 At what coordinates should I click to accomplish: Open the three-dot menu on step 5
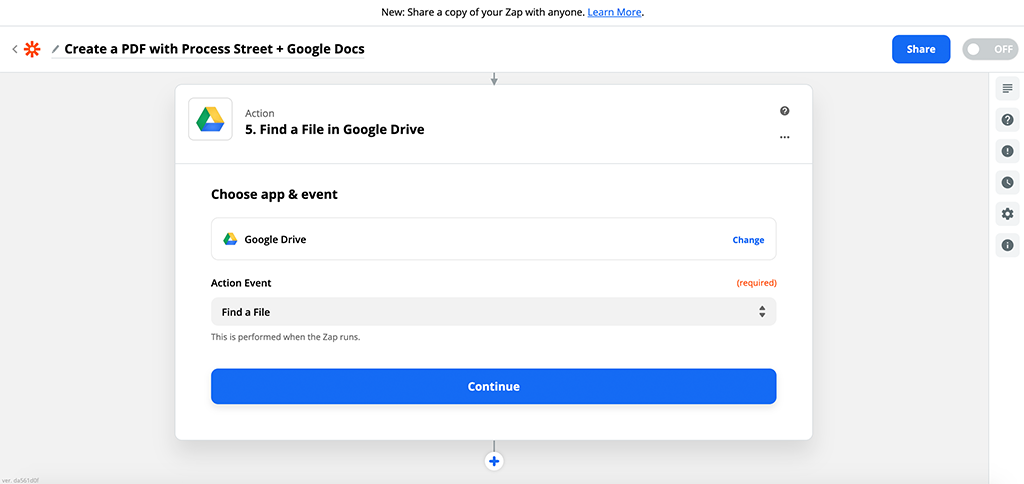tap(785, 137)
